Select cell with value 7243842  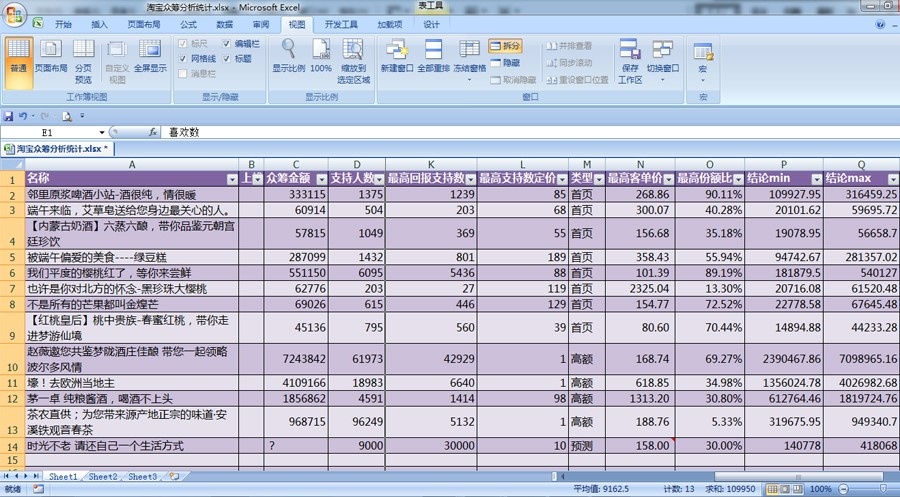tap(296, 359)
